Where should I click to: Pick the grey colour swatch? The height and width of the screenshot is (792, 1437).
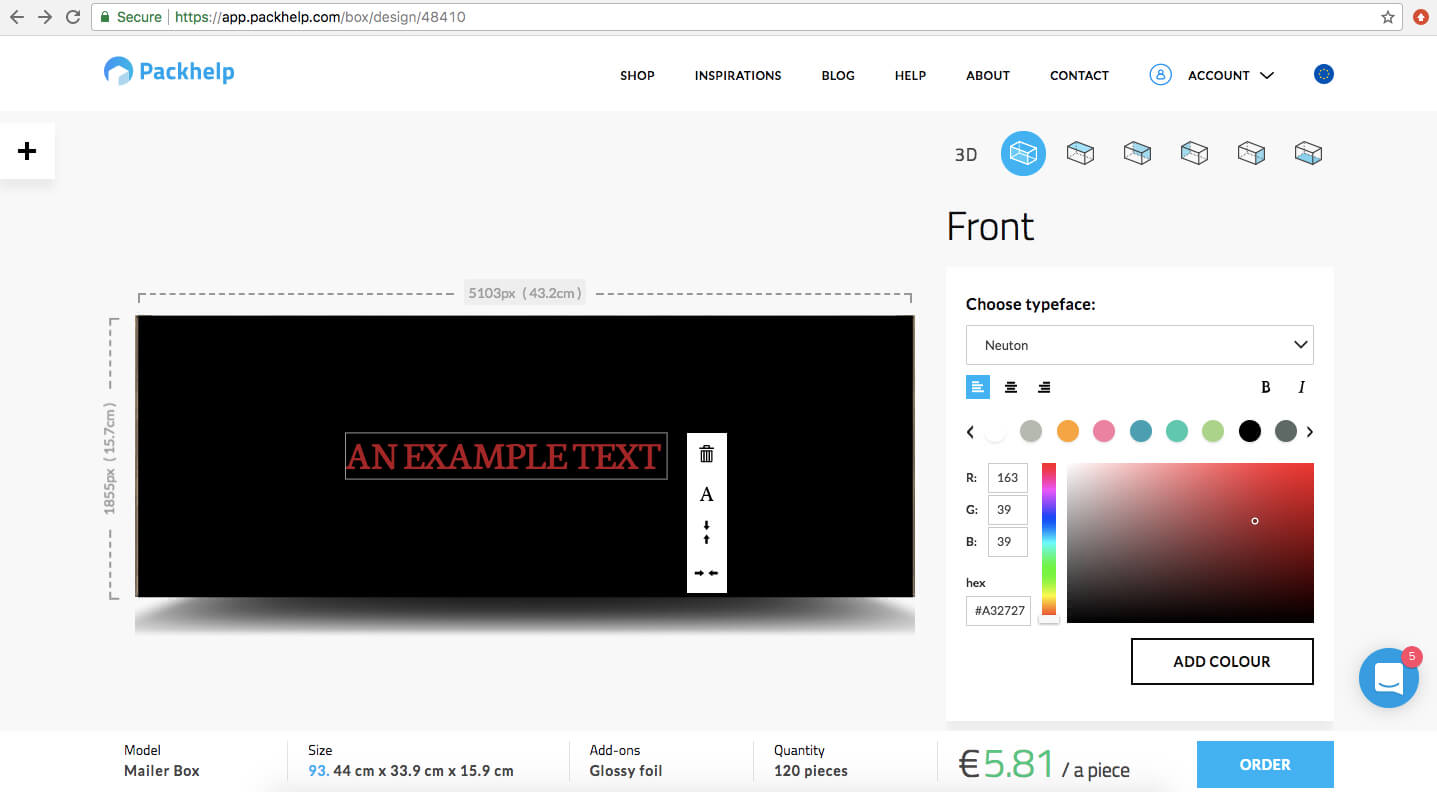click(x=1031, y=431)
